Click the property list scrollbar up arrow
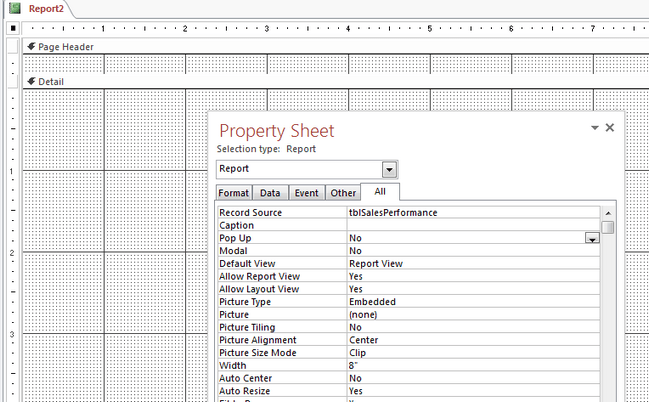The height and width of the screenshot is (402, 649). click(608, 213)
